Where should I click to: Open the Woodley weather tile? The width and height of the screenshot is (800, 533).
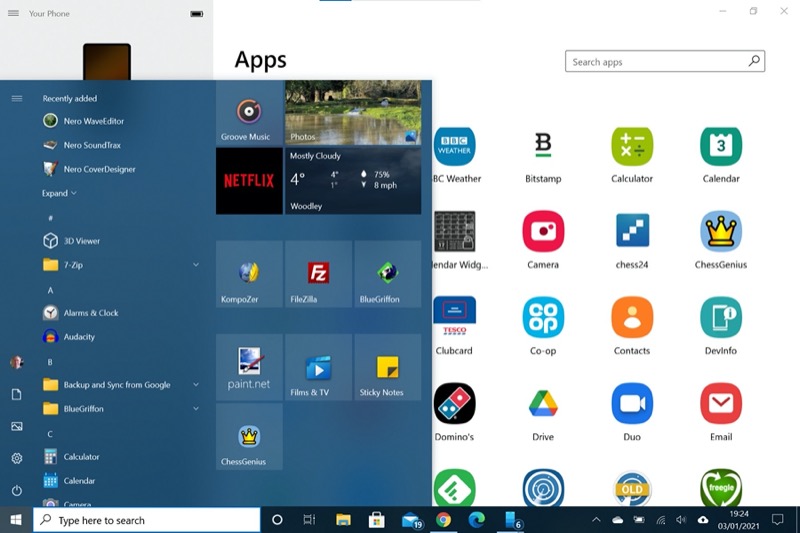click(x=353, y=181)
